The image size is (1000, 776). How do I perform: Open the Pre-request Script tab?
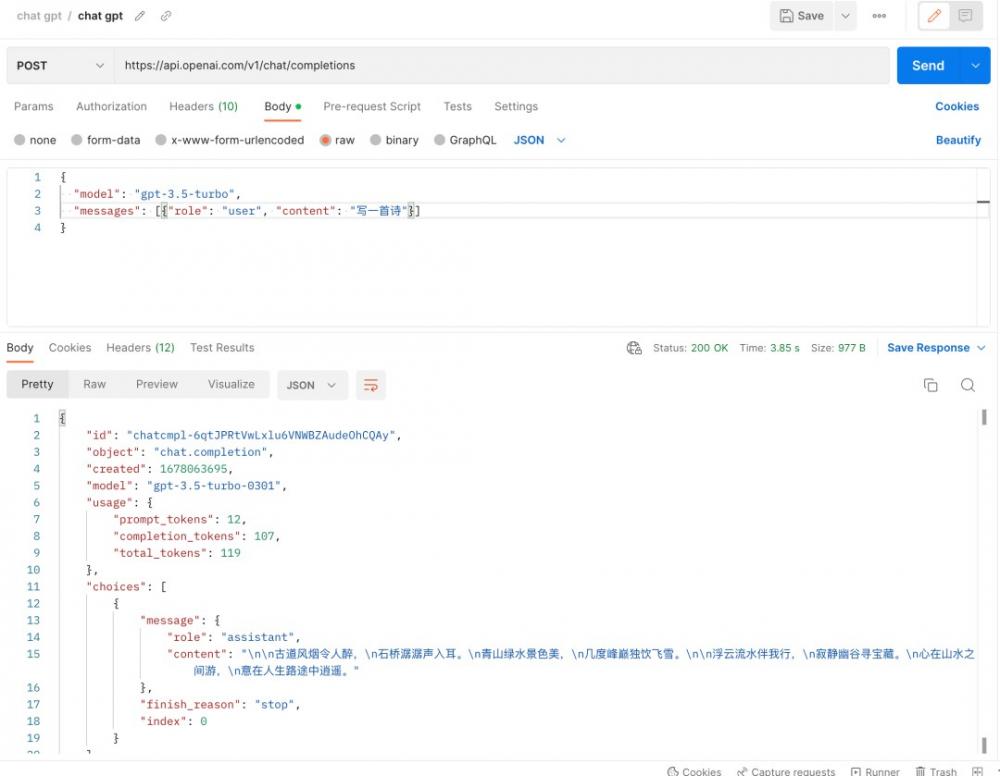(372, 106)
